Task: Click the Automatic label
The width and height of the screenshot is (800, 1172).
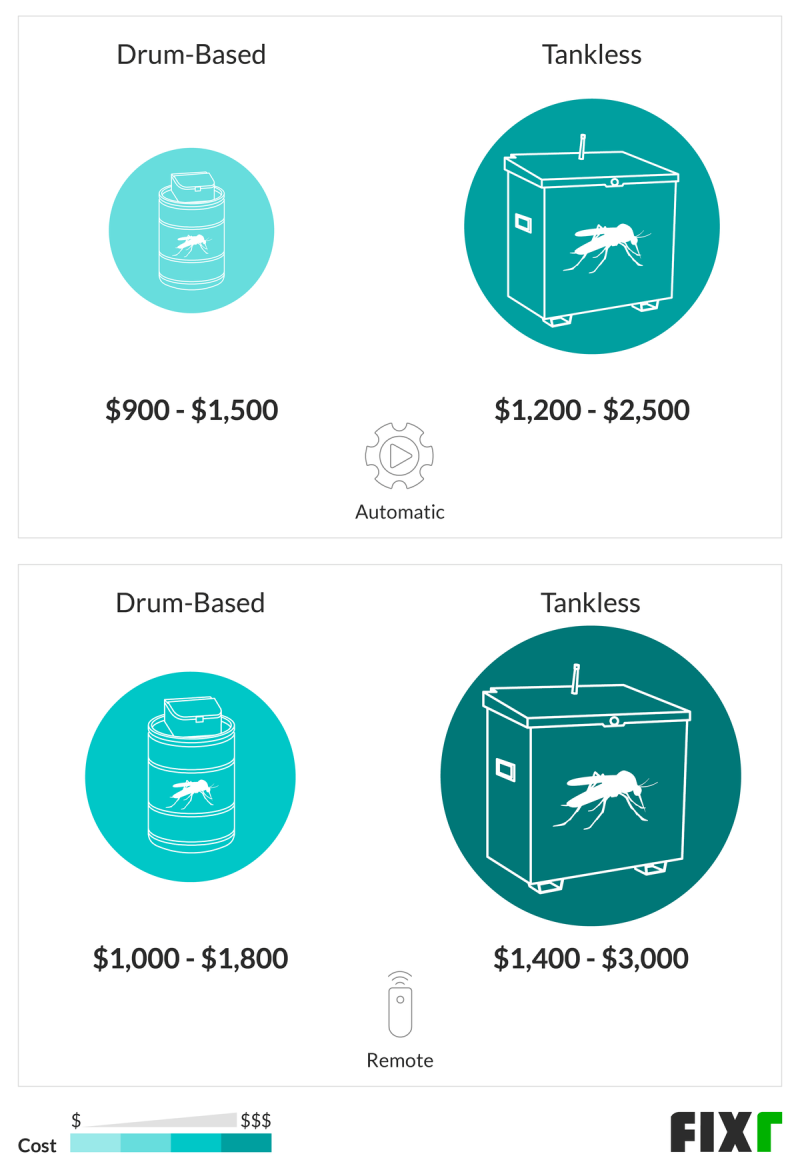Action: 400,512
